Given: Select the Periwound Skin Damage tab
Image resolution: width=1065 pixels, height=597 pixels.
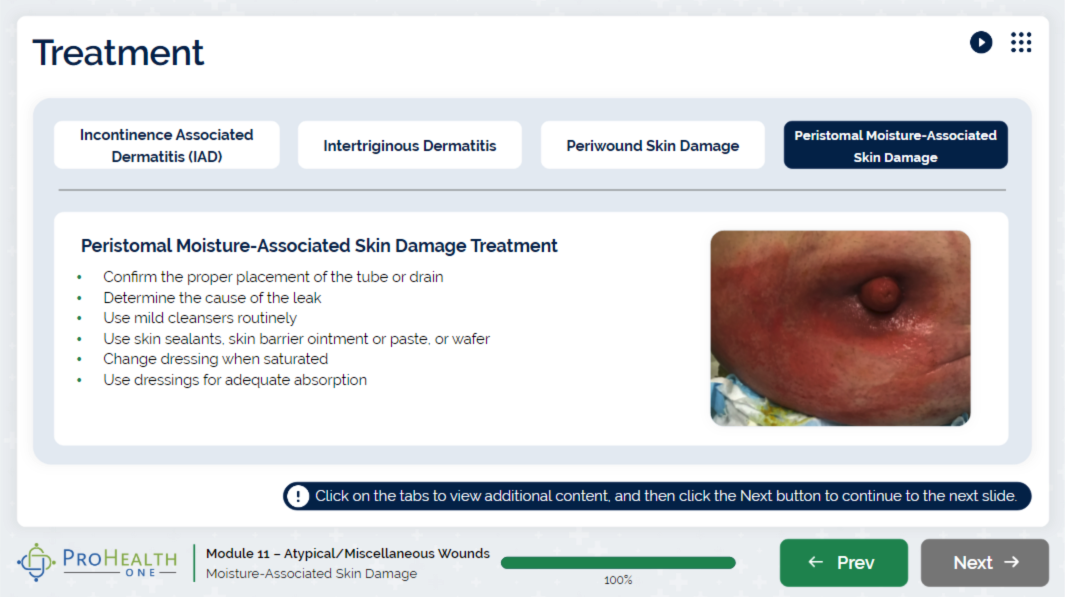Looking at the screenshot, I should point(653,145).
